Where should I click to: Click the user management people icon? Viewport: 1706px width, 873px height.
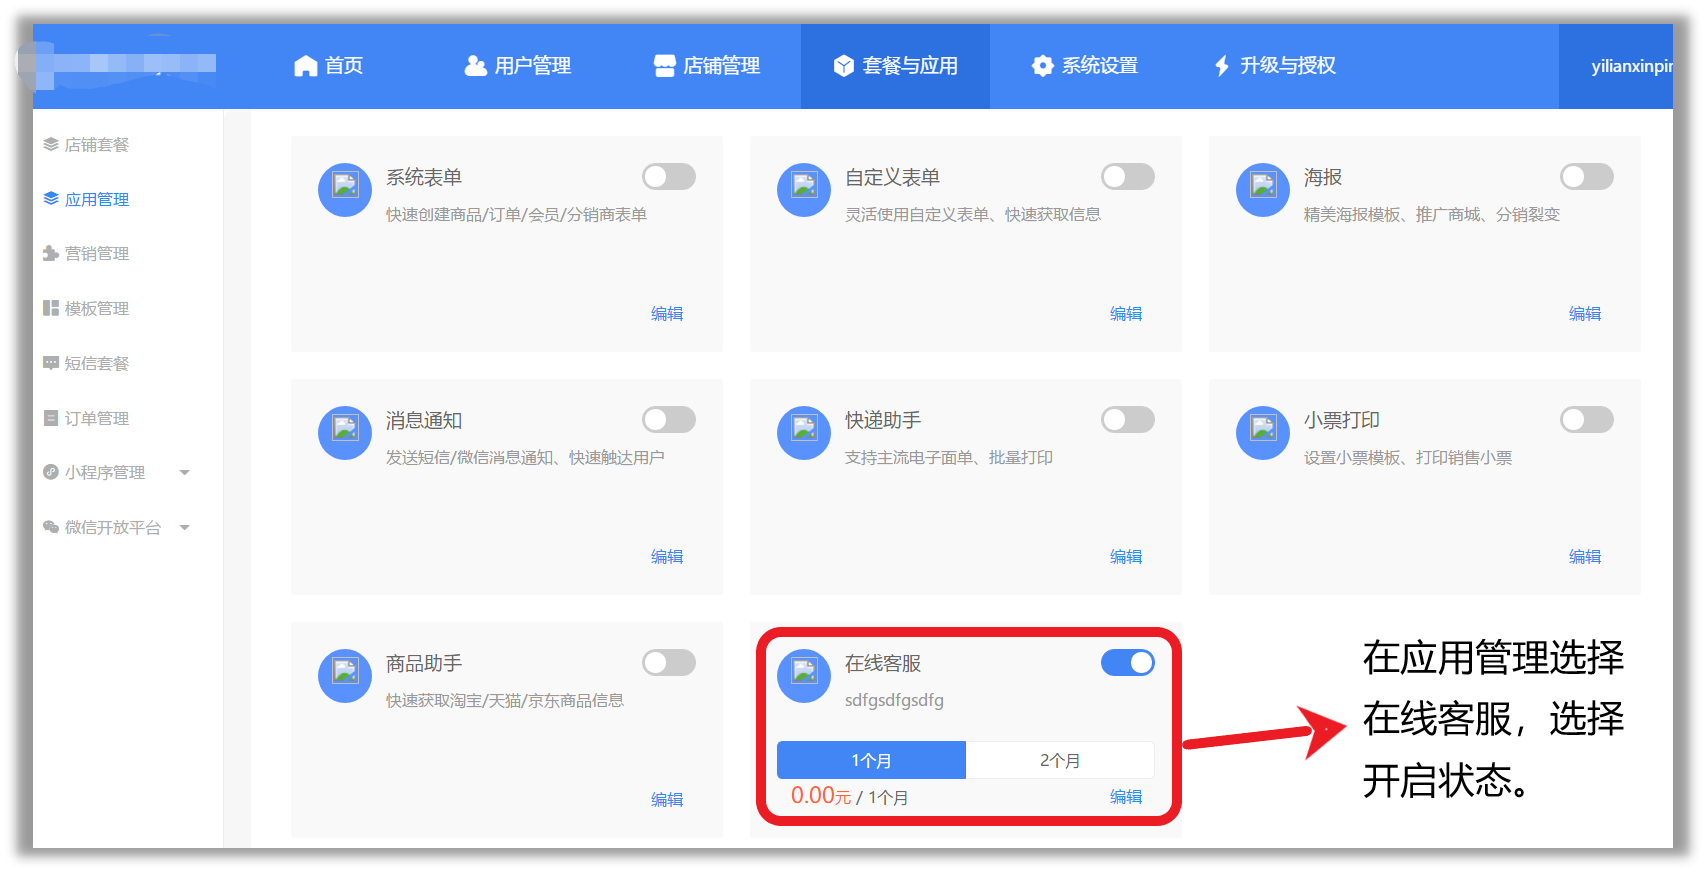point(475,66)
